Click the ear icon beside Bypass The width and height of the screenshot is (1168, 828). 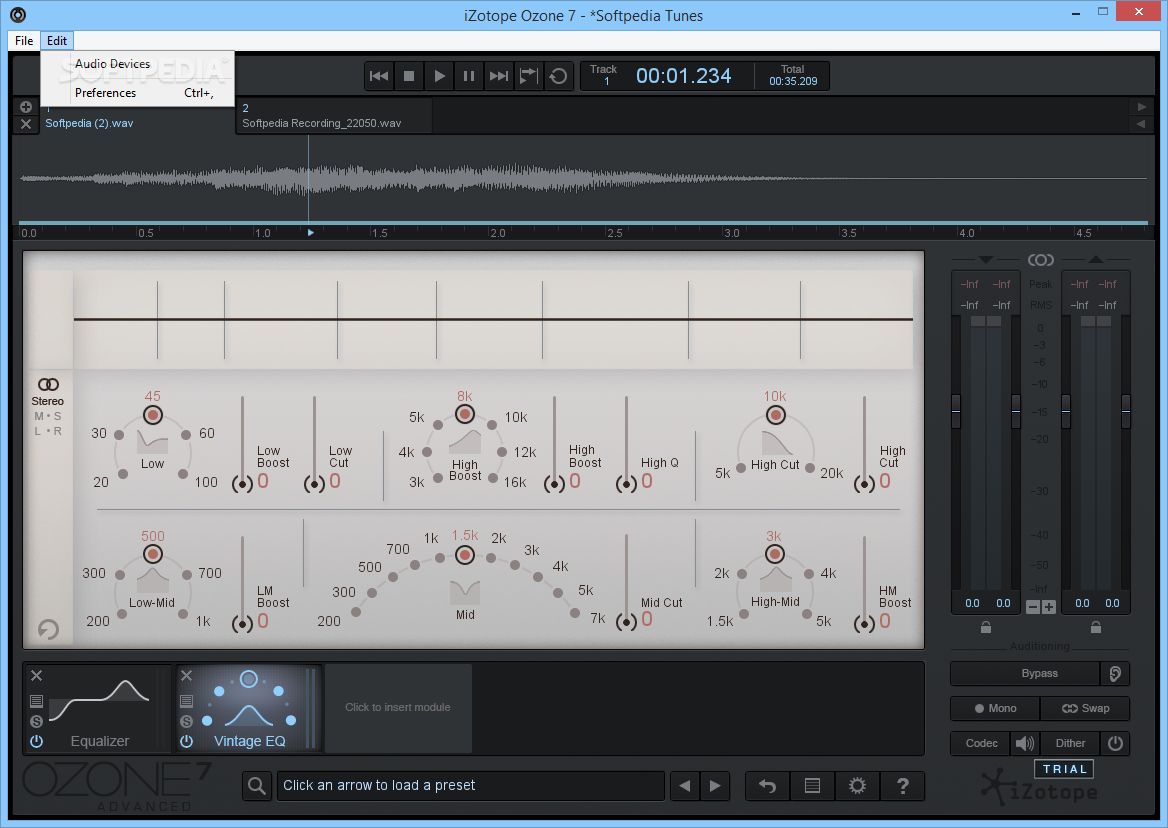pyautogui.click(x=1115, y=673)
